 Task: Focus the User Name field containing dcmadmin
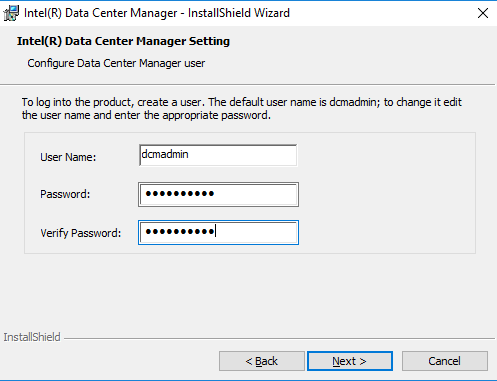218,155
